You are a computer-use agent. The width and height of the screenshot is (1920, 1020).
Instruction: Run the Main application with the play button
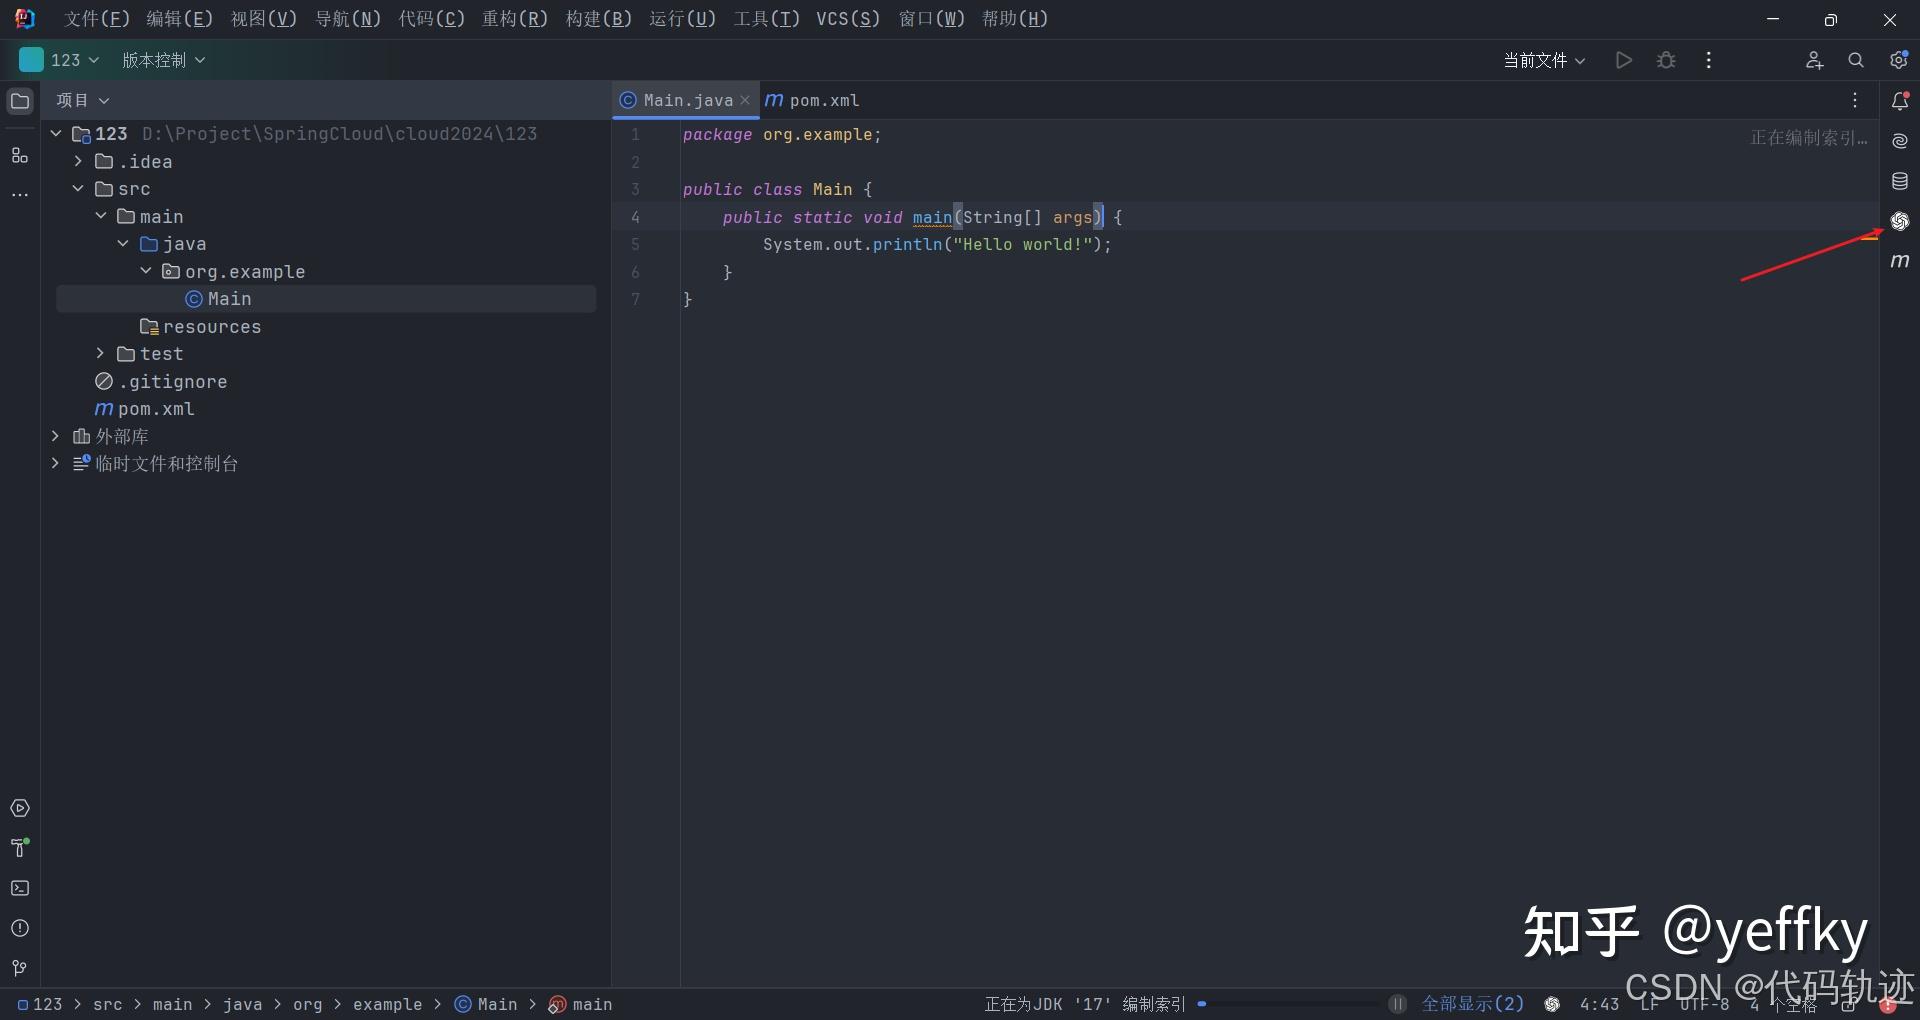click(1623, 60)
